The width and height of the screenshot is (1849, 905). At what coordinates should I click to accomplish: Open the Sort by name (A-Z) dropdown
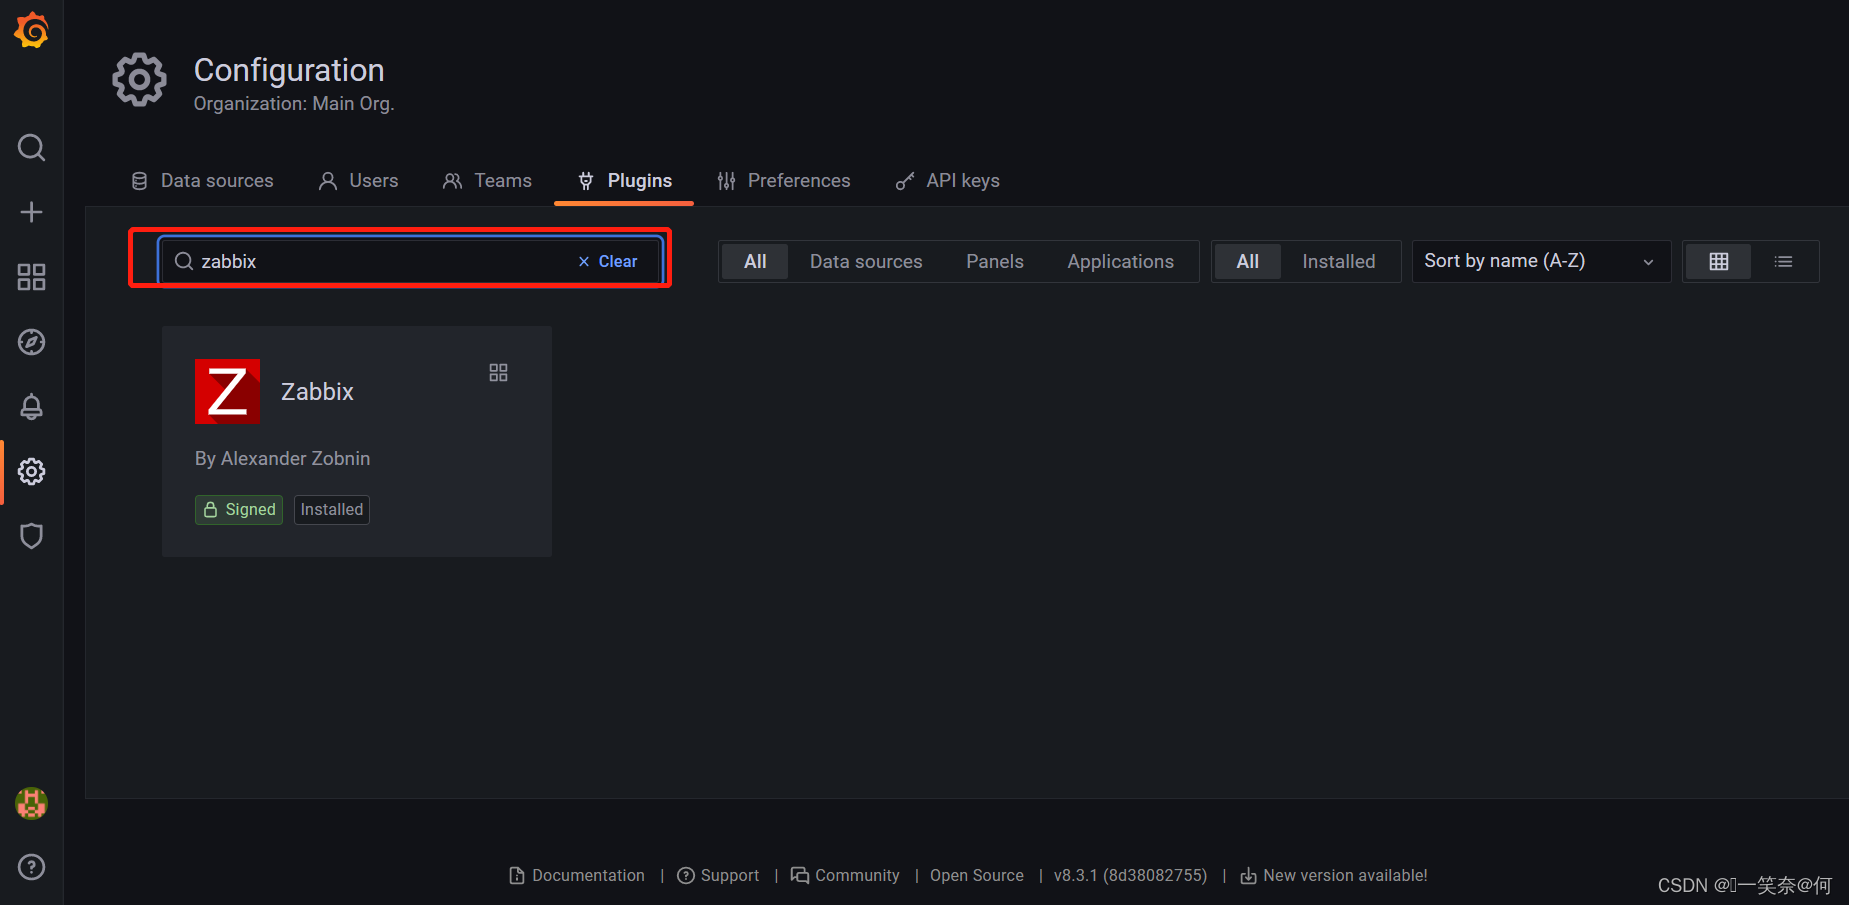1541,261
